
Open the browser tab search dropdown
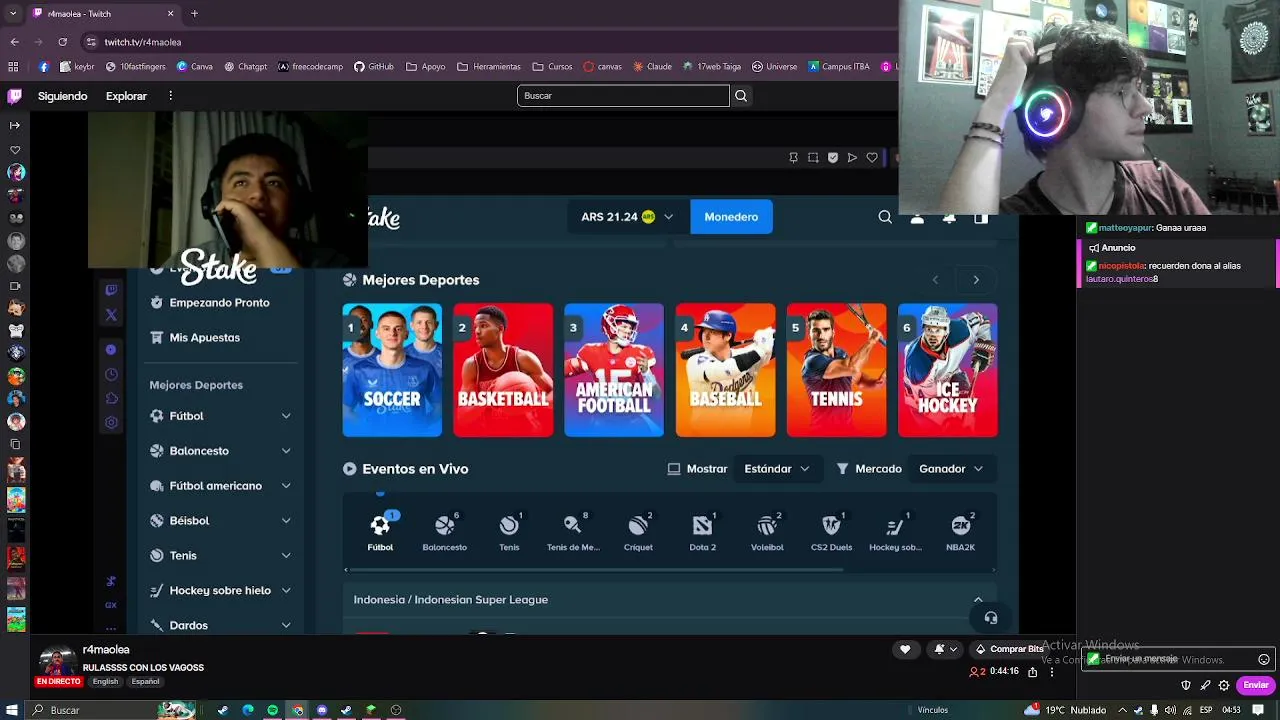(x=12, y=14)
